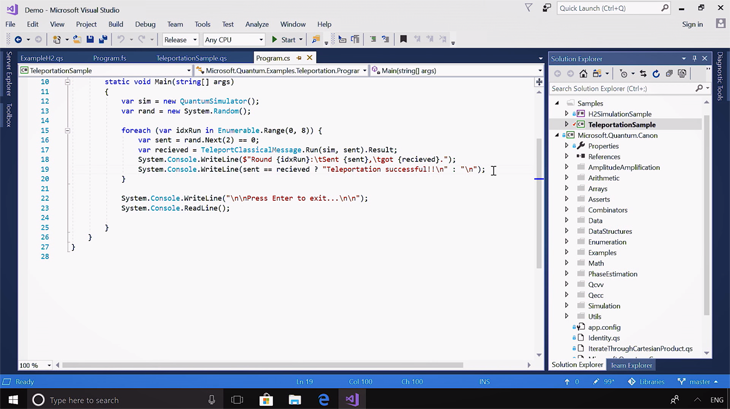The height and width of the screenshot is (409, 730).
Task: Click the notifications flag icon in title bar
Action: [528, 8]
